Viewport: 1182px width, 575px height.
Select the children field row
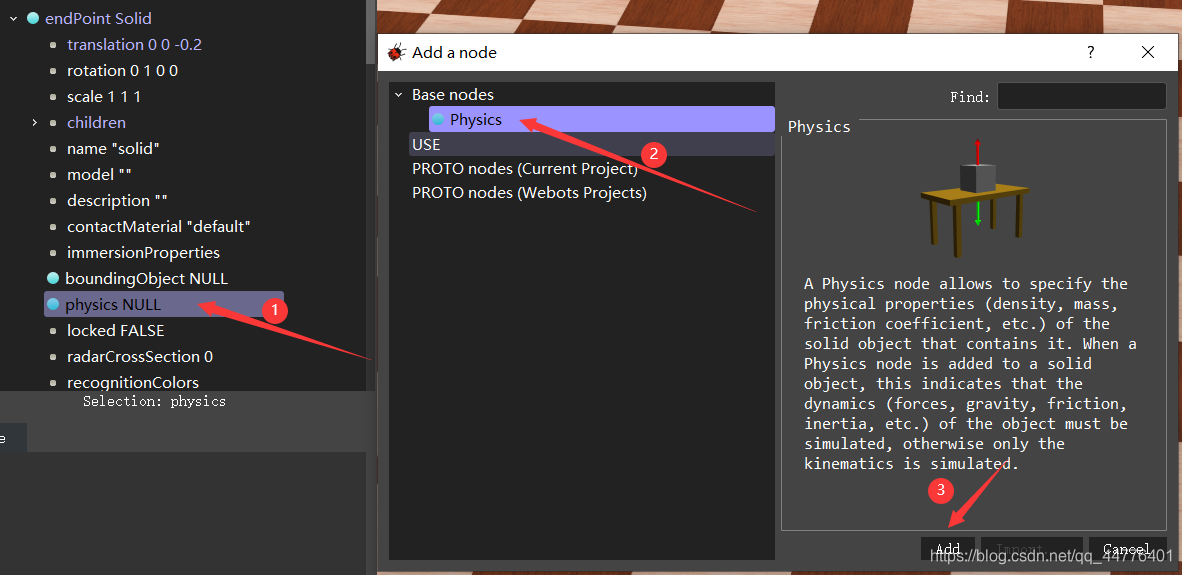pos(96,122)
